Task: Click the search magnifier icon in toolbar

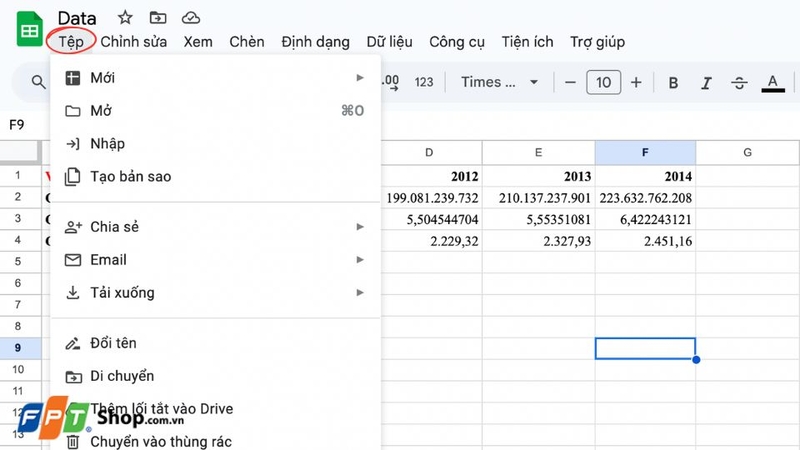Action: click(39, 82)
